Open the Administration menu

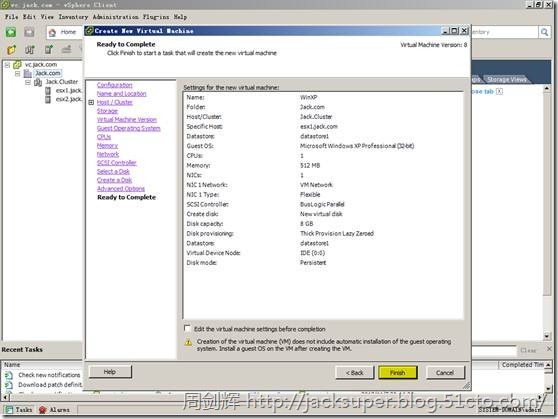click(116, 17)
